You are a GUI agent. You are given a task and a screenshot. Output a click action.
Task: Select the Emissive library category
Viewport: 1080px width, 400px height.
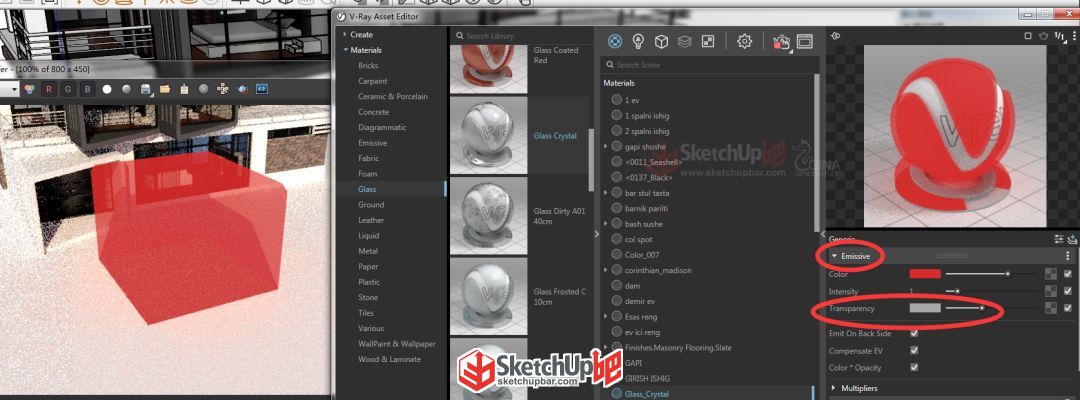coord(373,143)
